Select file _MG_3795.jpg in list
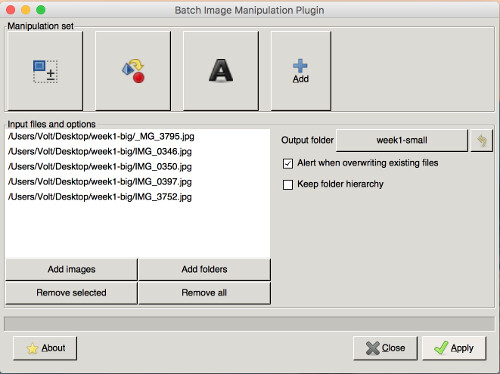 [137, 136]
